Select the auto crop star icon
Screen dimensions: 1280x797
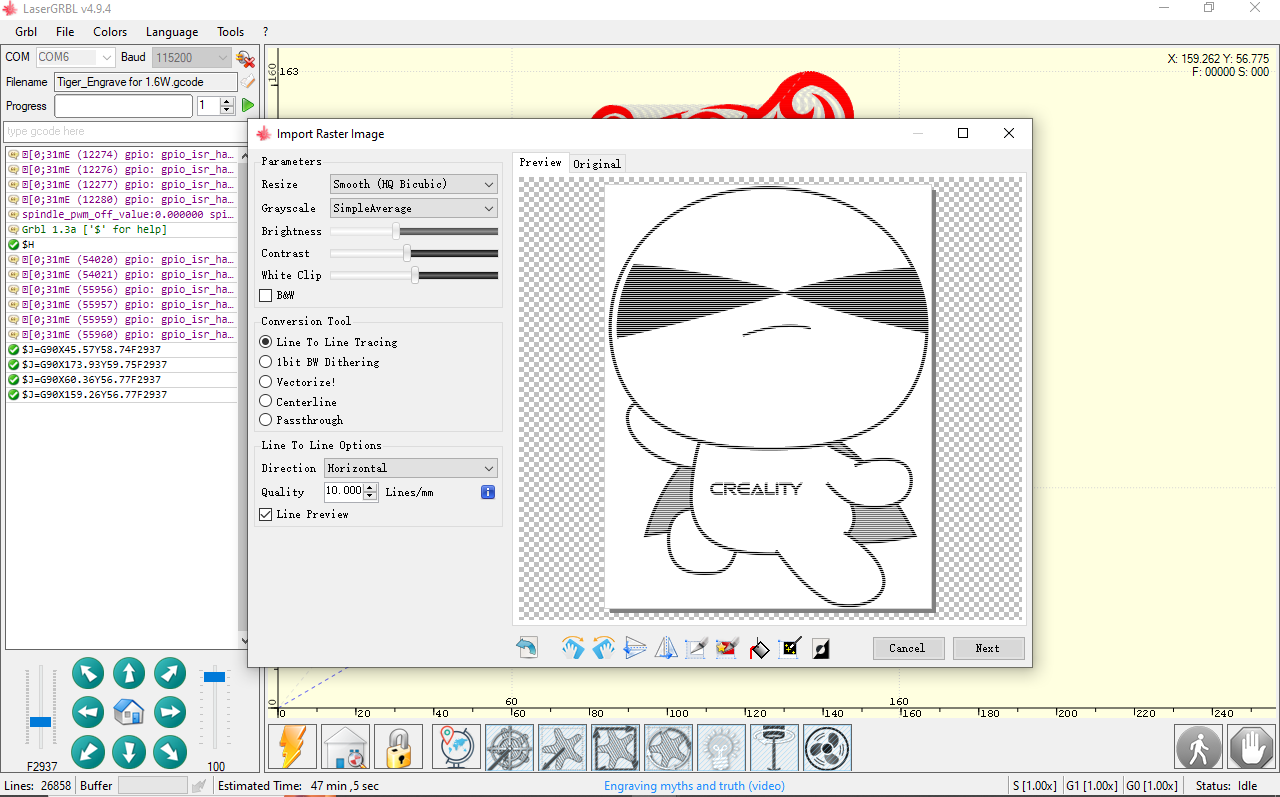click(x=727, y=648)
